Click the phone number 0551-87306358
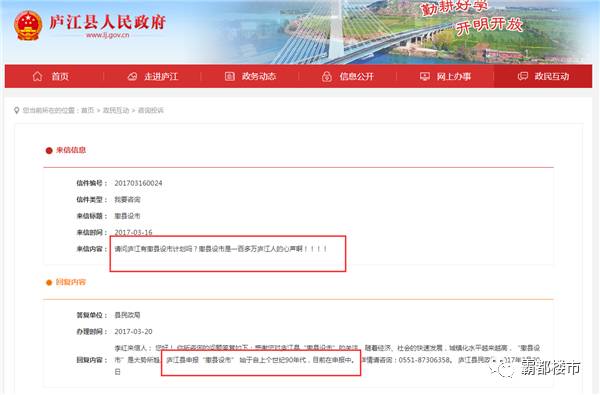Viewport: 600px width, 395px height. 424,360
